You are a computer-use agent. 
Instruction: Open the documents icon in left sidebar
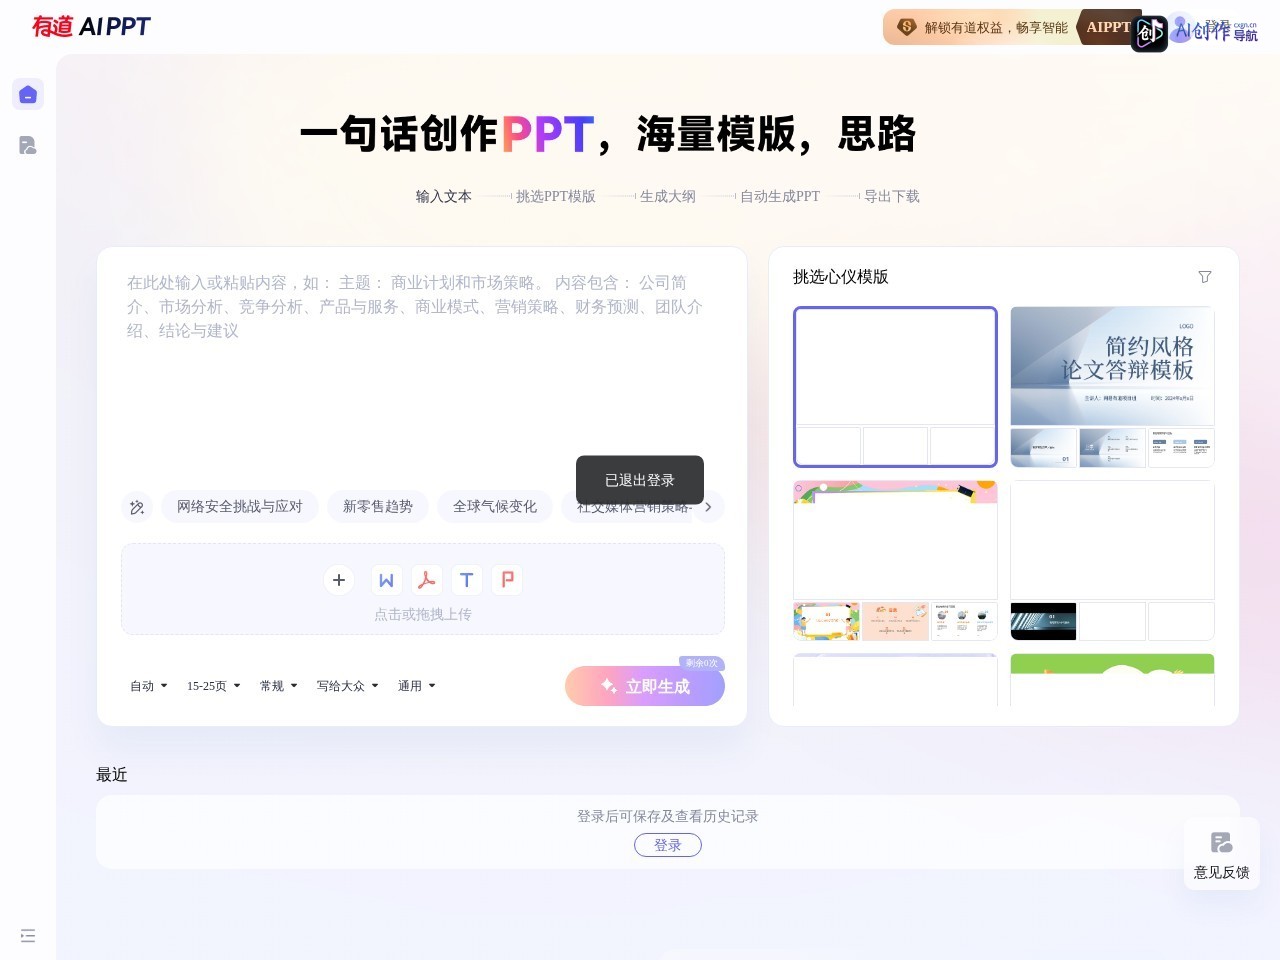pyautogui.click(x=28, y=145)
